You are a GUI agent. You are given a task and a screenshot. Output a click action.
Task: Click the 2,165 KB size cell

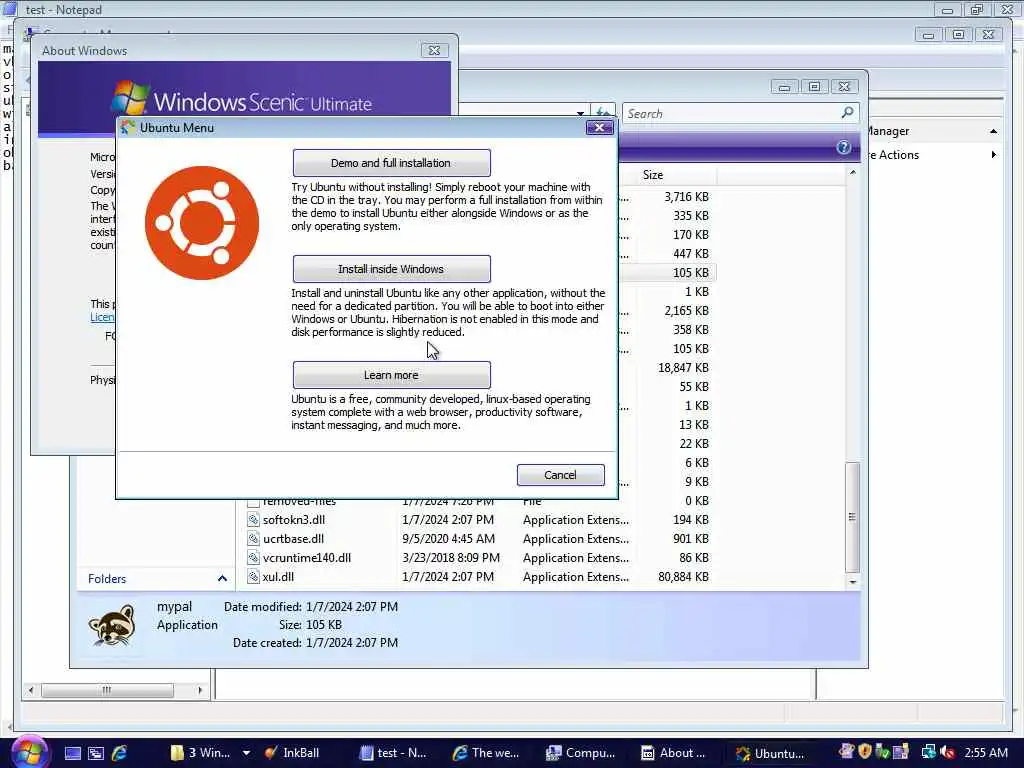click(x=686, y=311)
